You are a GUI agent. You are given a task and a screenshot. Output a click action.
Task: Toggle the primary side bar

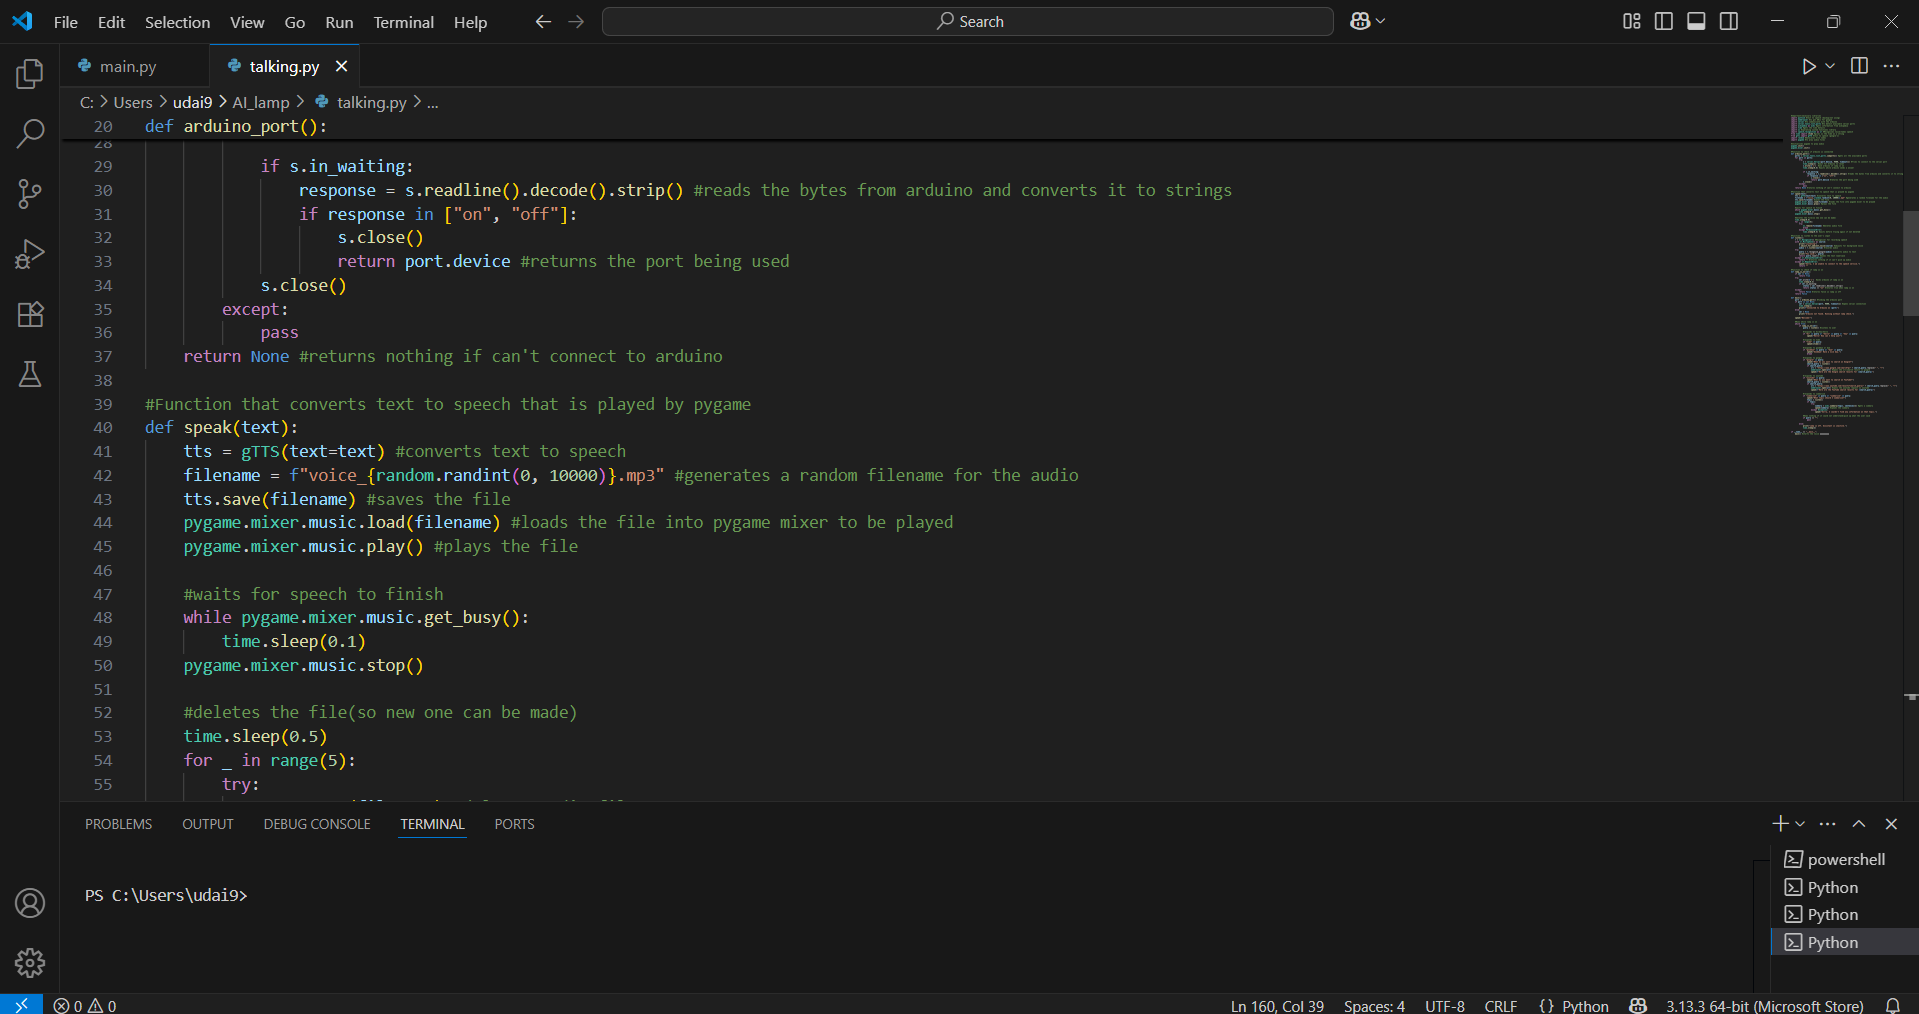click(x=1664, y=21)
